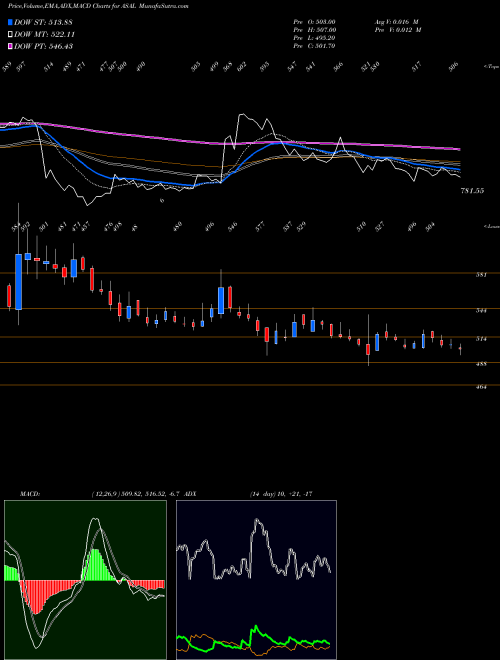Select the 'DOW PT: 546.43' legend text
The image size is (500, 660).
click(43, 46)
